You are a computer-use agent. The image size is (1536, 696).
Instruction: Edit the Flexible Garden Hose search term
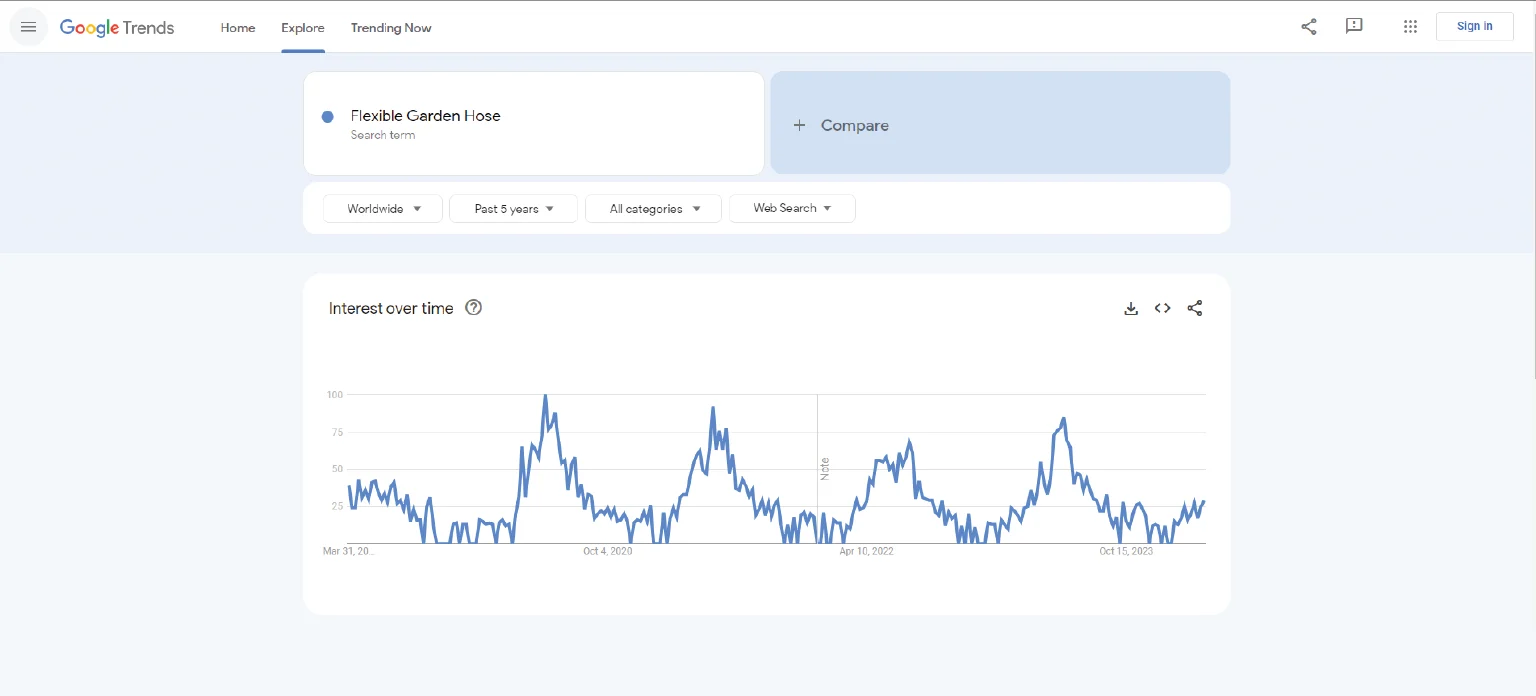click(426, 116)
